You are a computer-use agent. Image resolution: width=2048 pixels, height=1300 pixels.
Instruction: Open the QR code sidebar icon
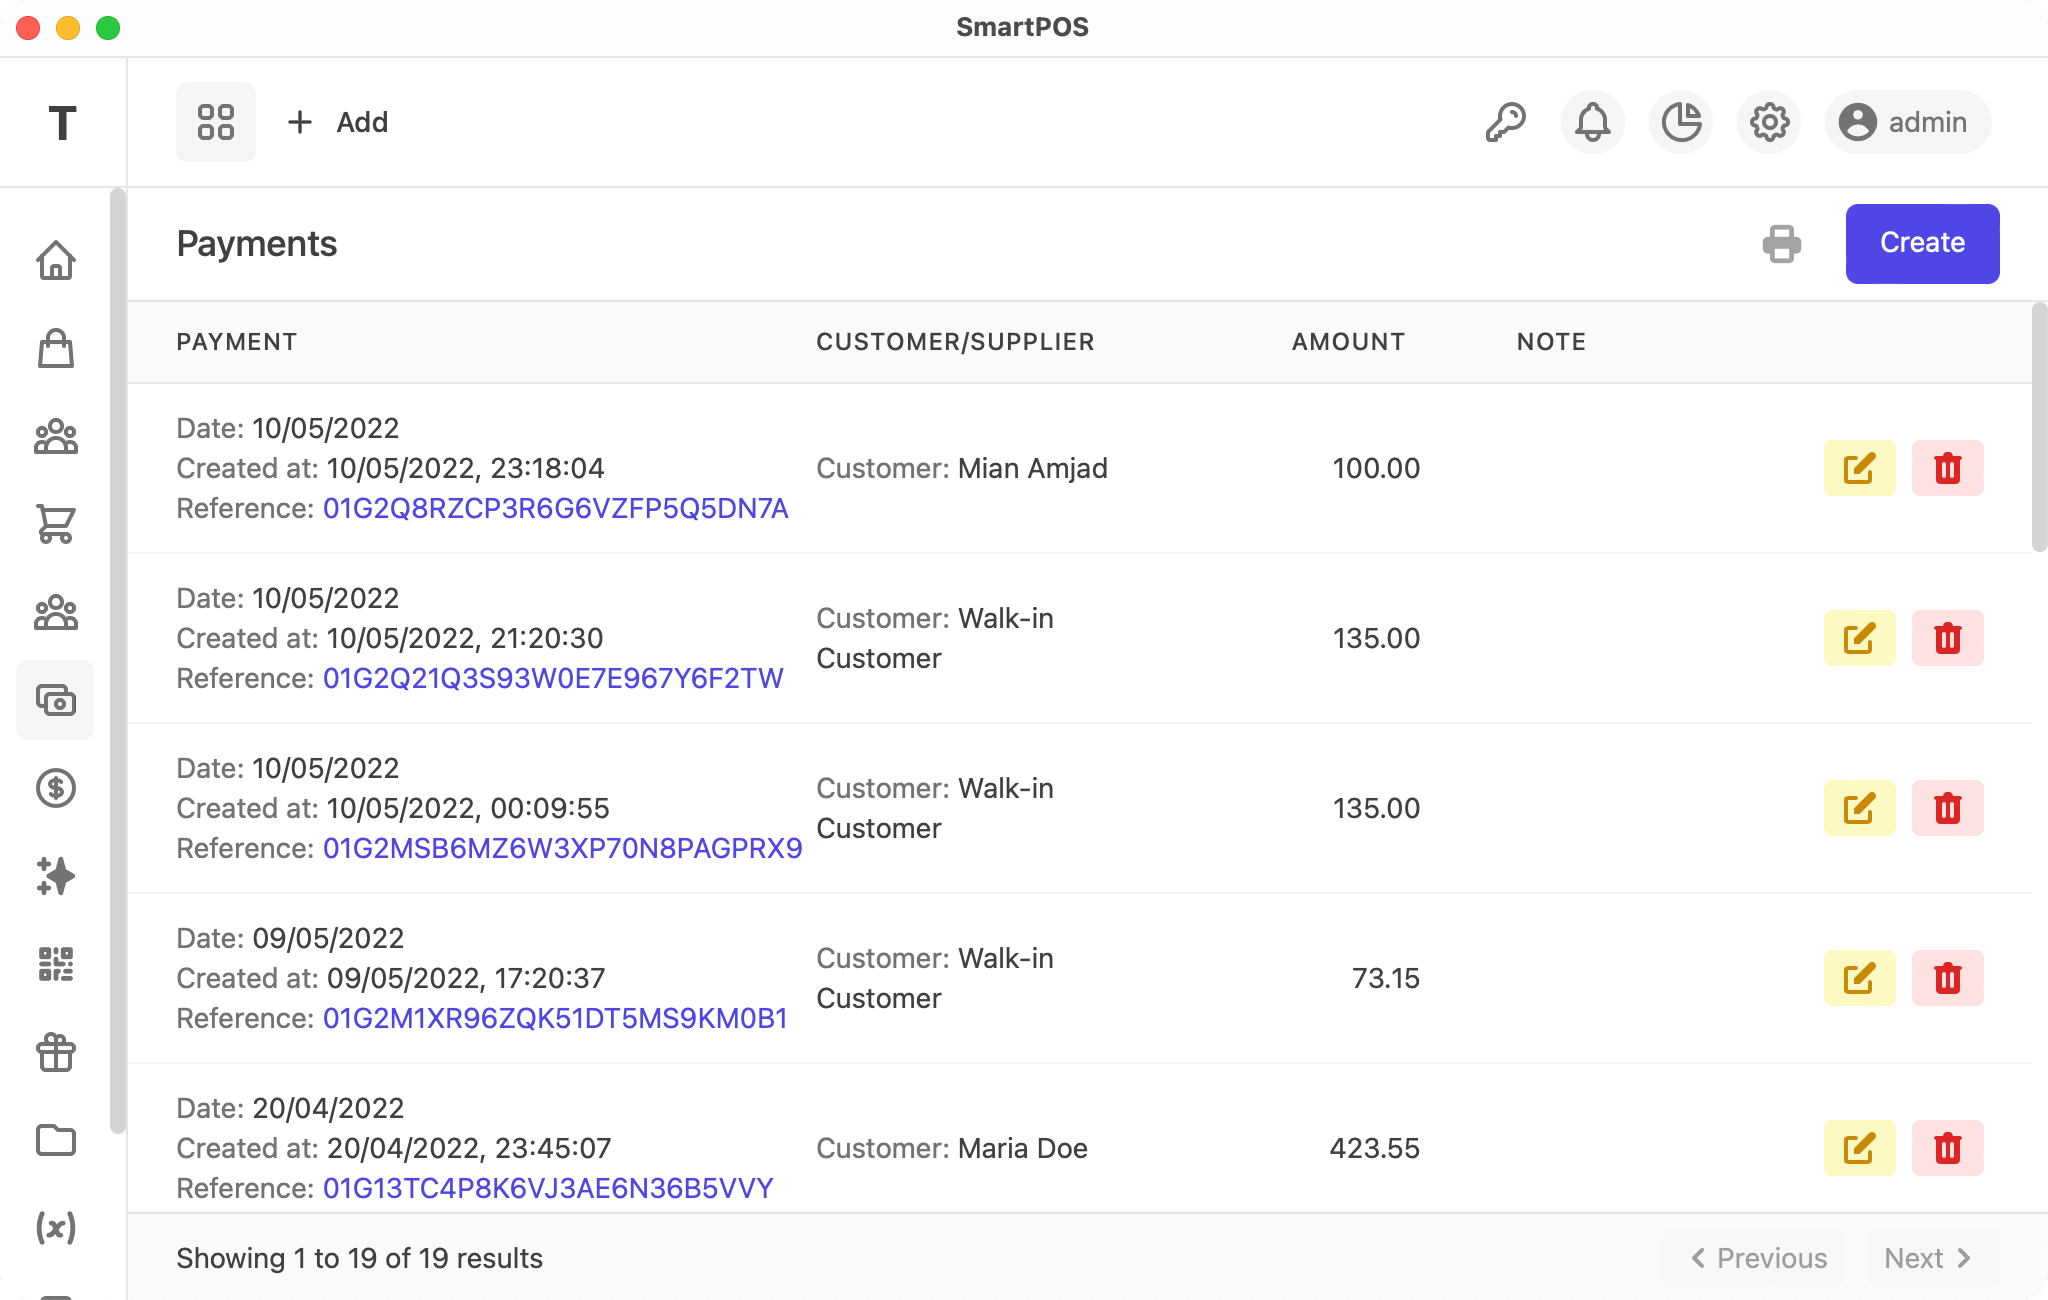(56, 964)
